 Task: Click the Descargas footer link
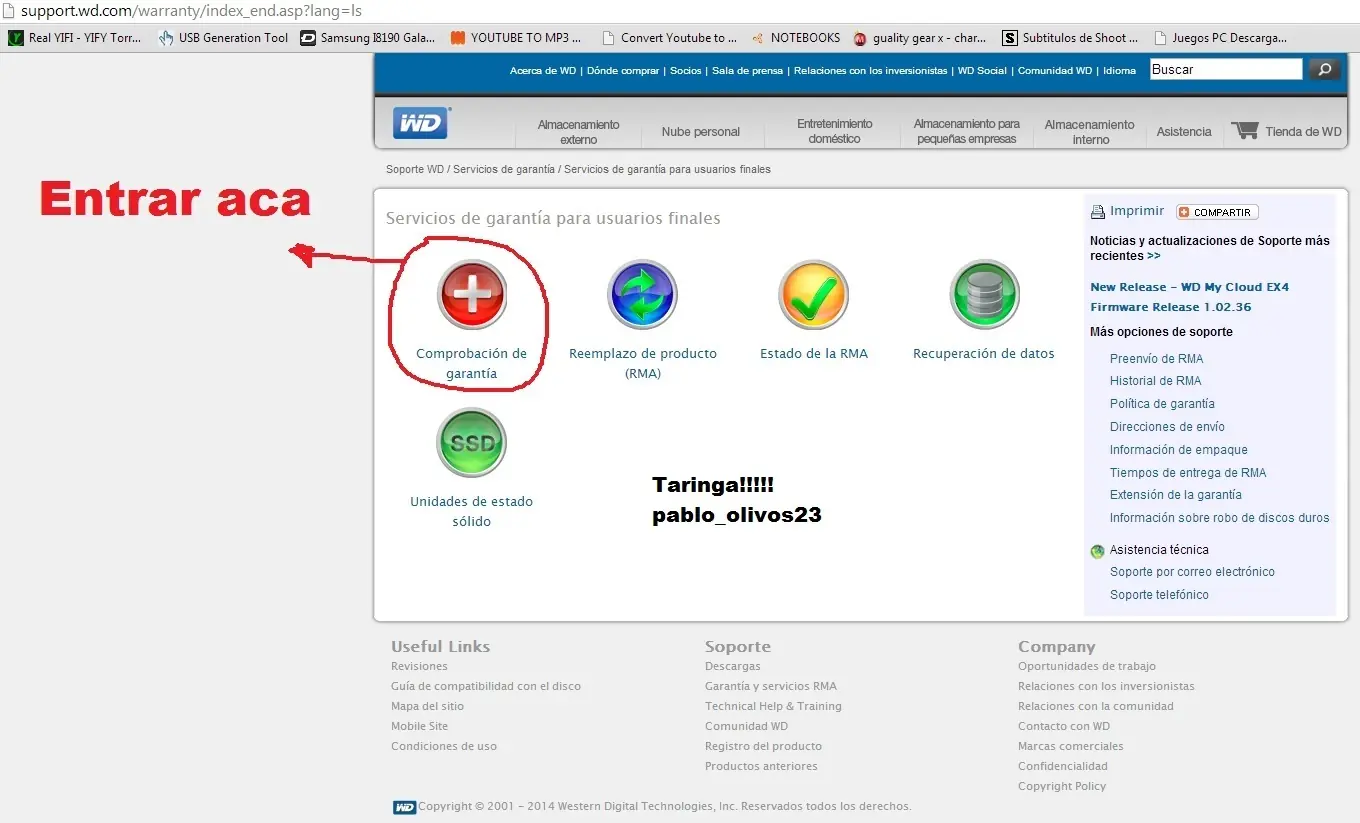coord(733,667)
